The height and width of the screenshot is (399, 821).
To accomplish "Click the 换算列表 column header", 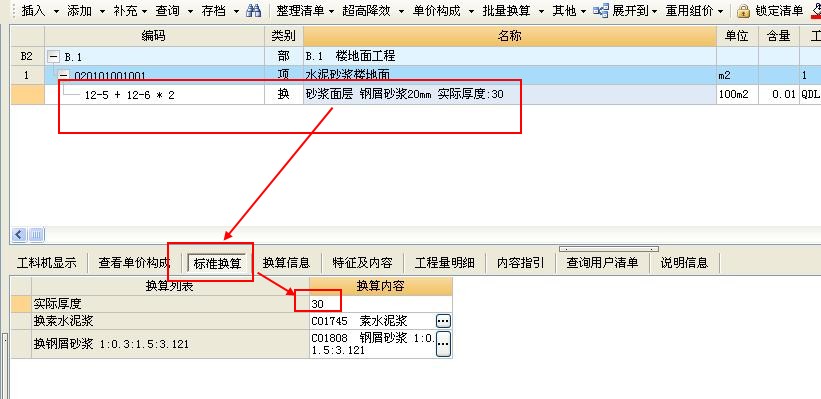I will [170, 286].
